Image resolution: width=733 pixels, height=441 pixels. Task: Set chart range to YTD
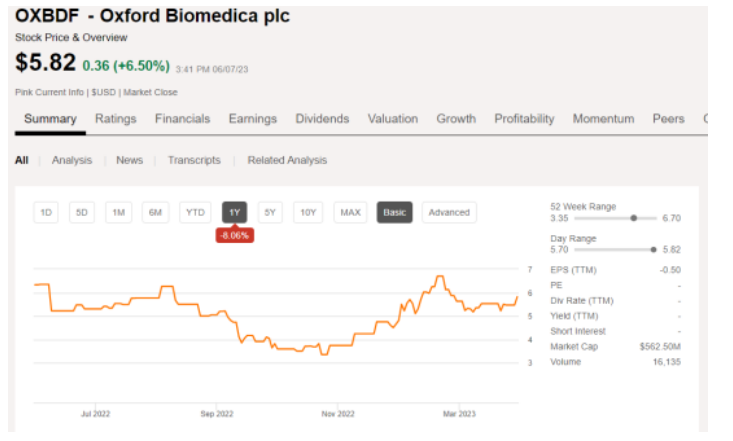coord(195,212)
